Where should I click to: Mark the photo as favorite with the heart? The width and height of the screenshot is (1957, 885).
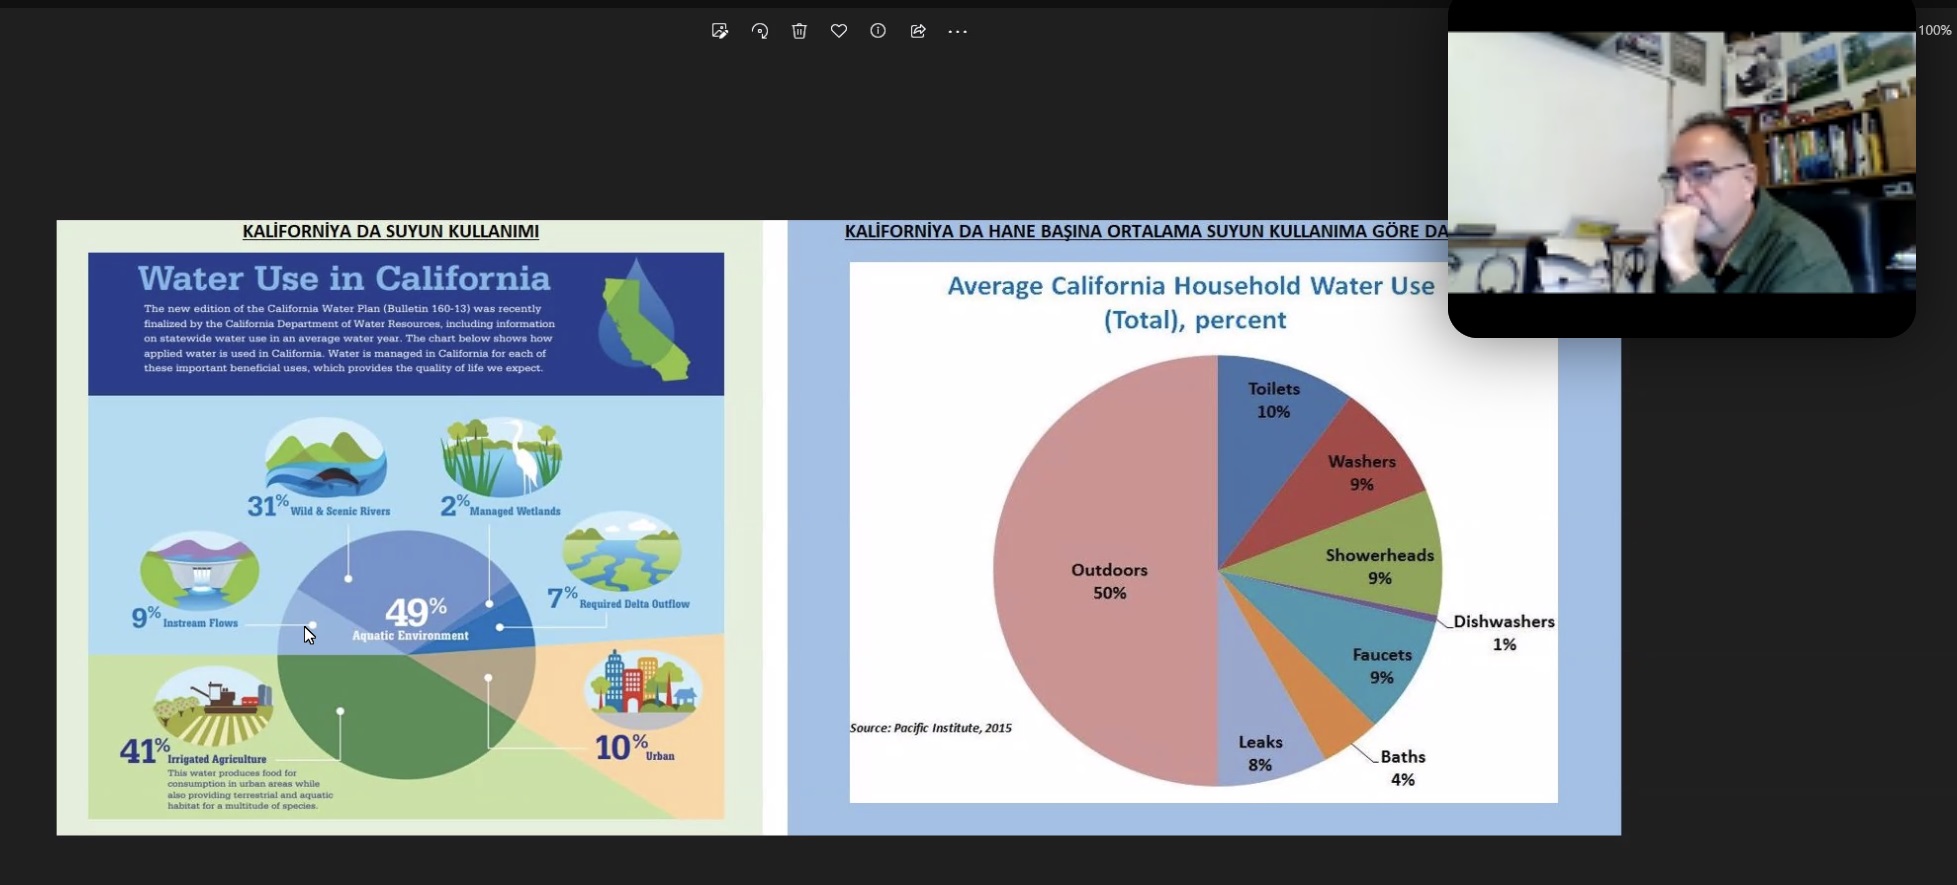click(x=839, y=31)
